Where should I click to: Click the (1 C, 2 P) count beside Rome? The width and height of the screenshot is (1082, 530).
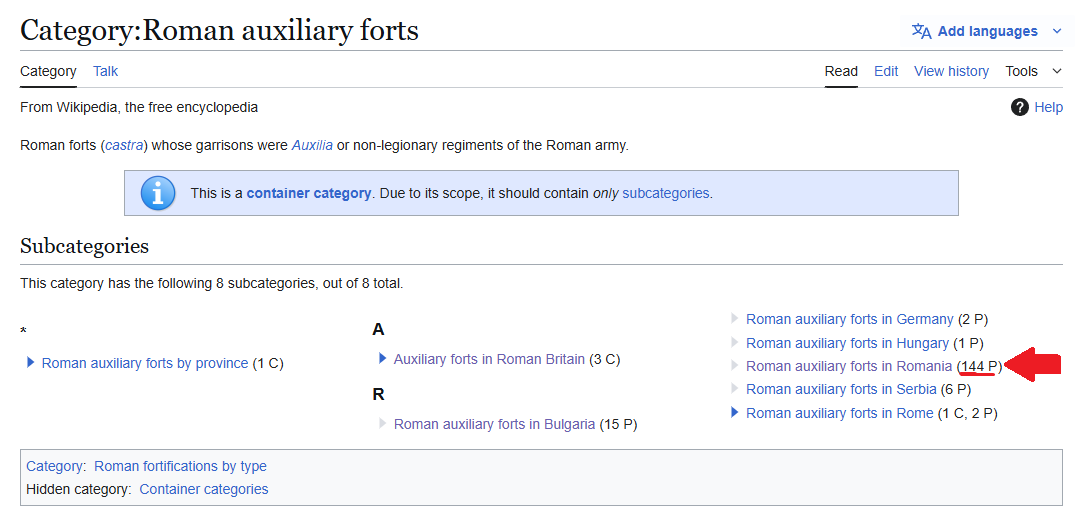967,413
